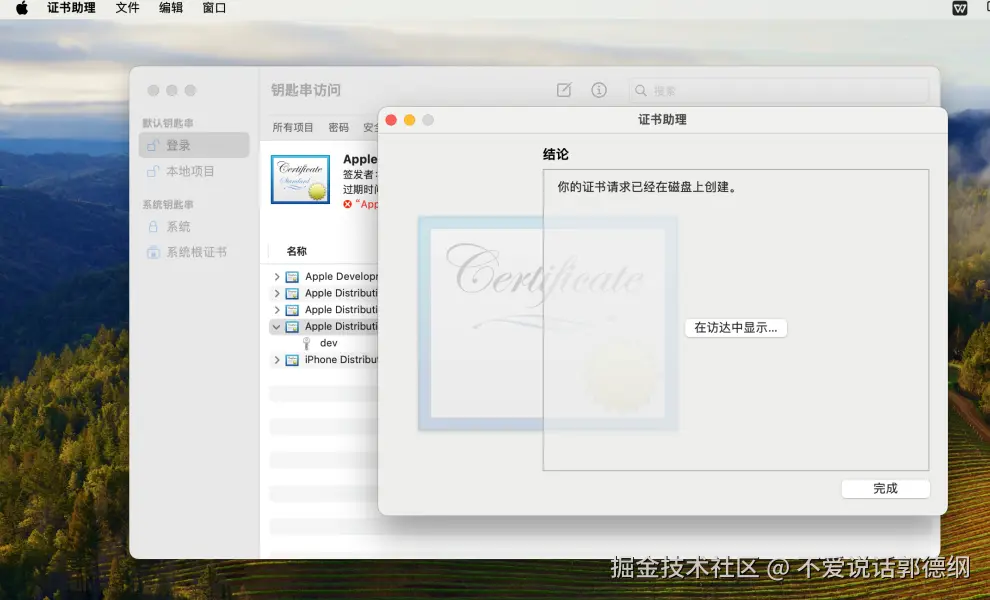Click the message 你的证书请求已经在磁盘上创建。
The image size is (990, 600).
[647, 187]
